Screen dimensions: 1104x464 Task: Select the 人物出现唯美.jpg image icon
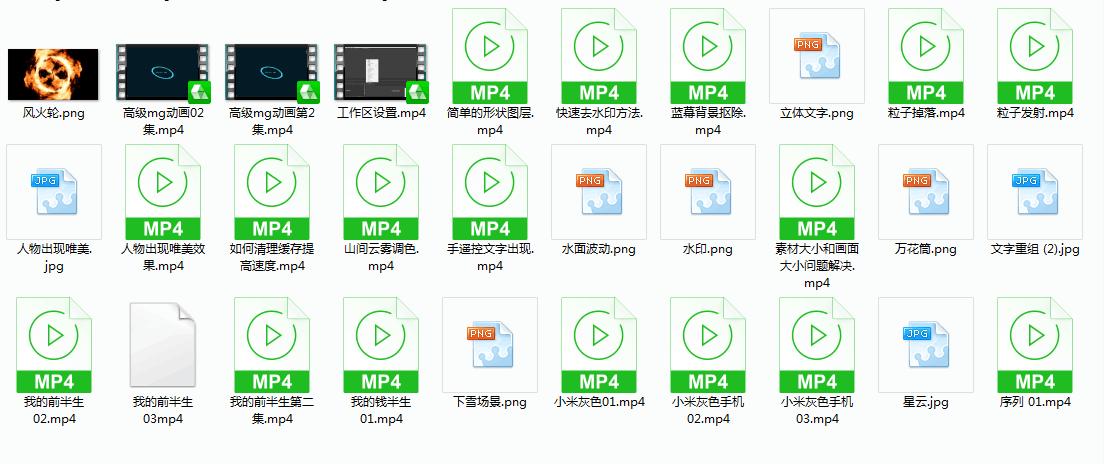click(54, 192)
